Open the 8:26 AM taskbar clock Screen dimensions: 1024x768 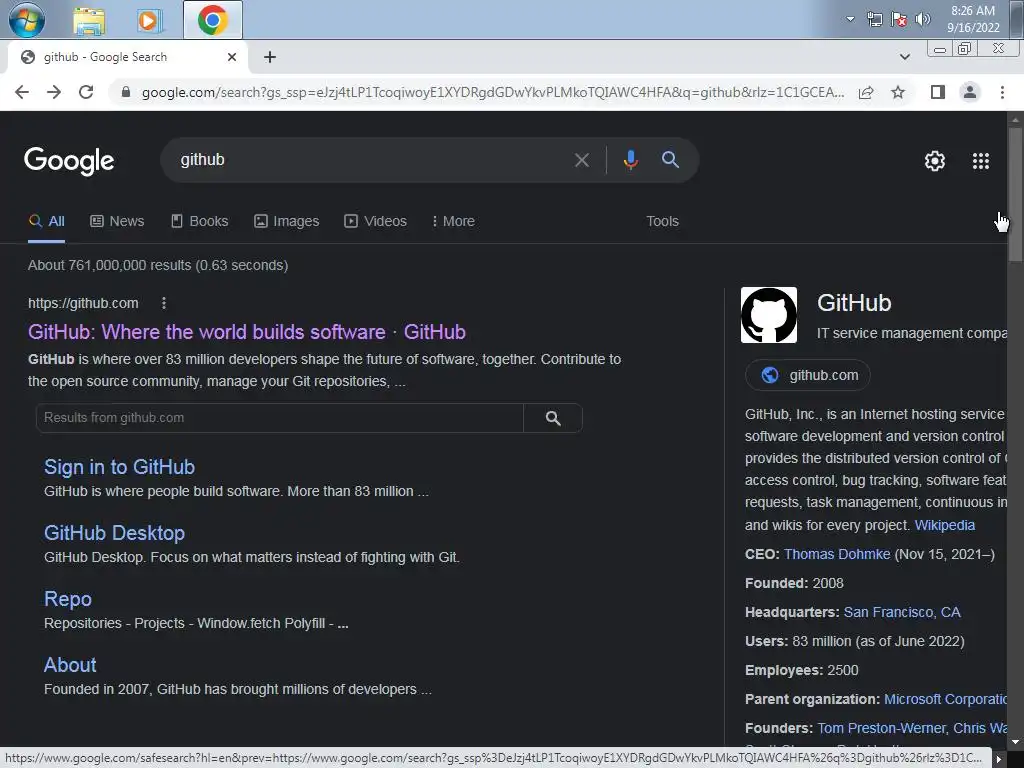[x=972, y=19]
